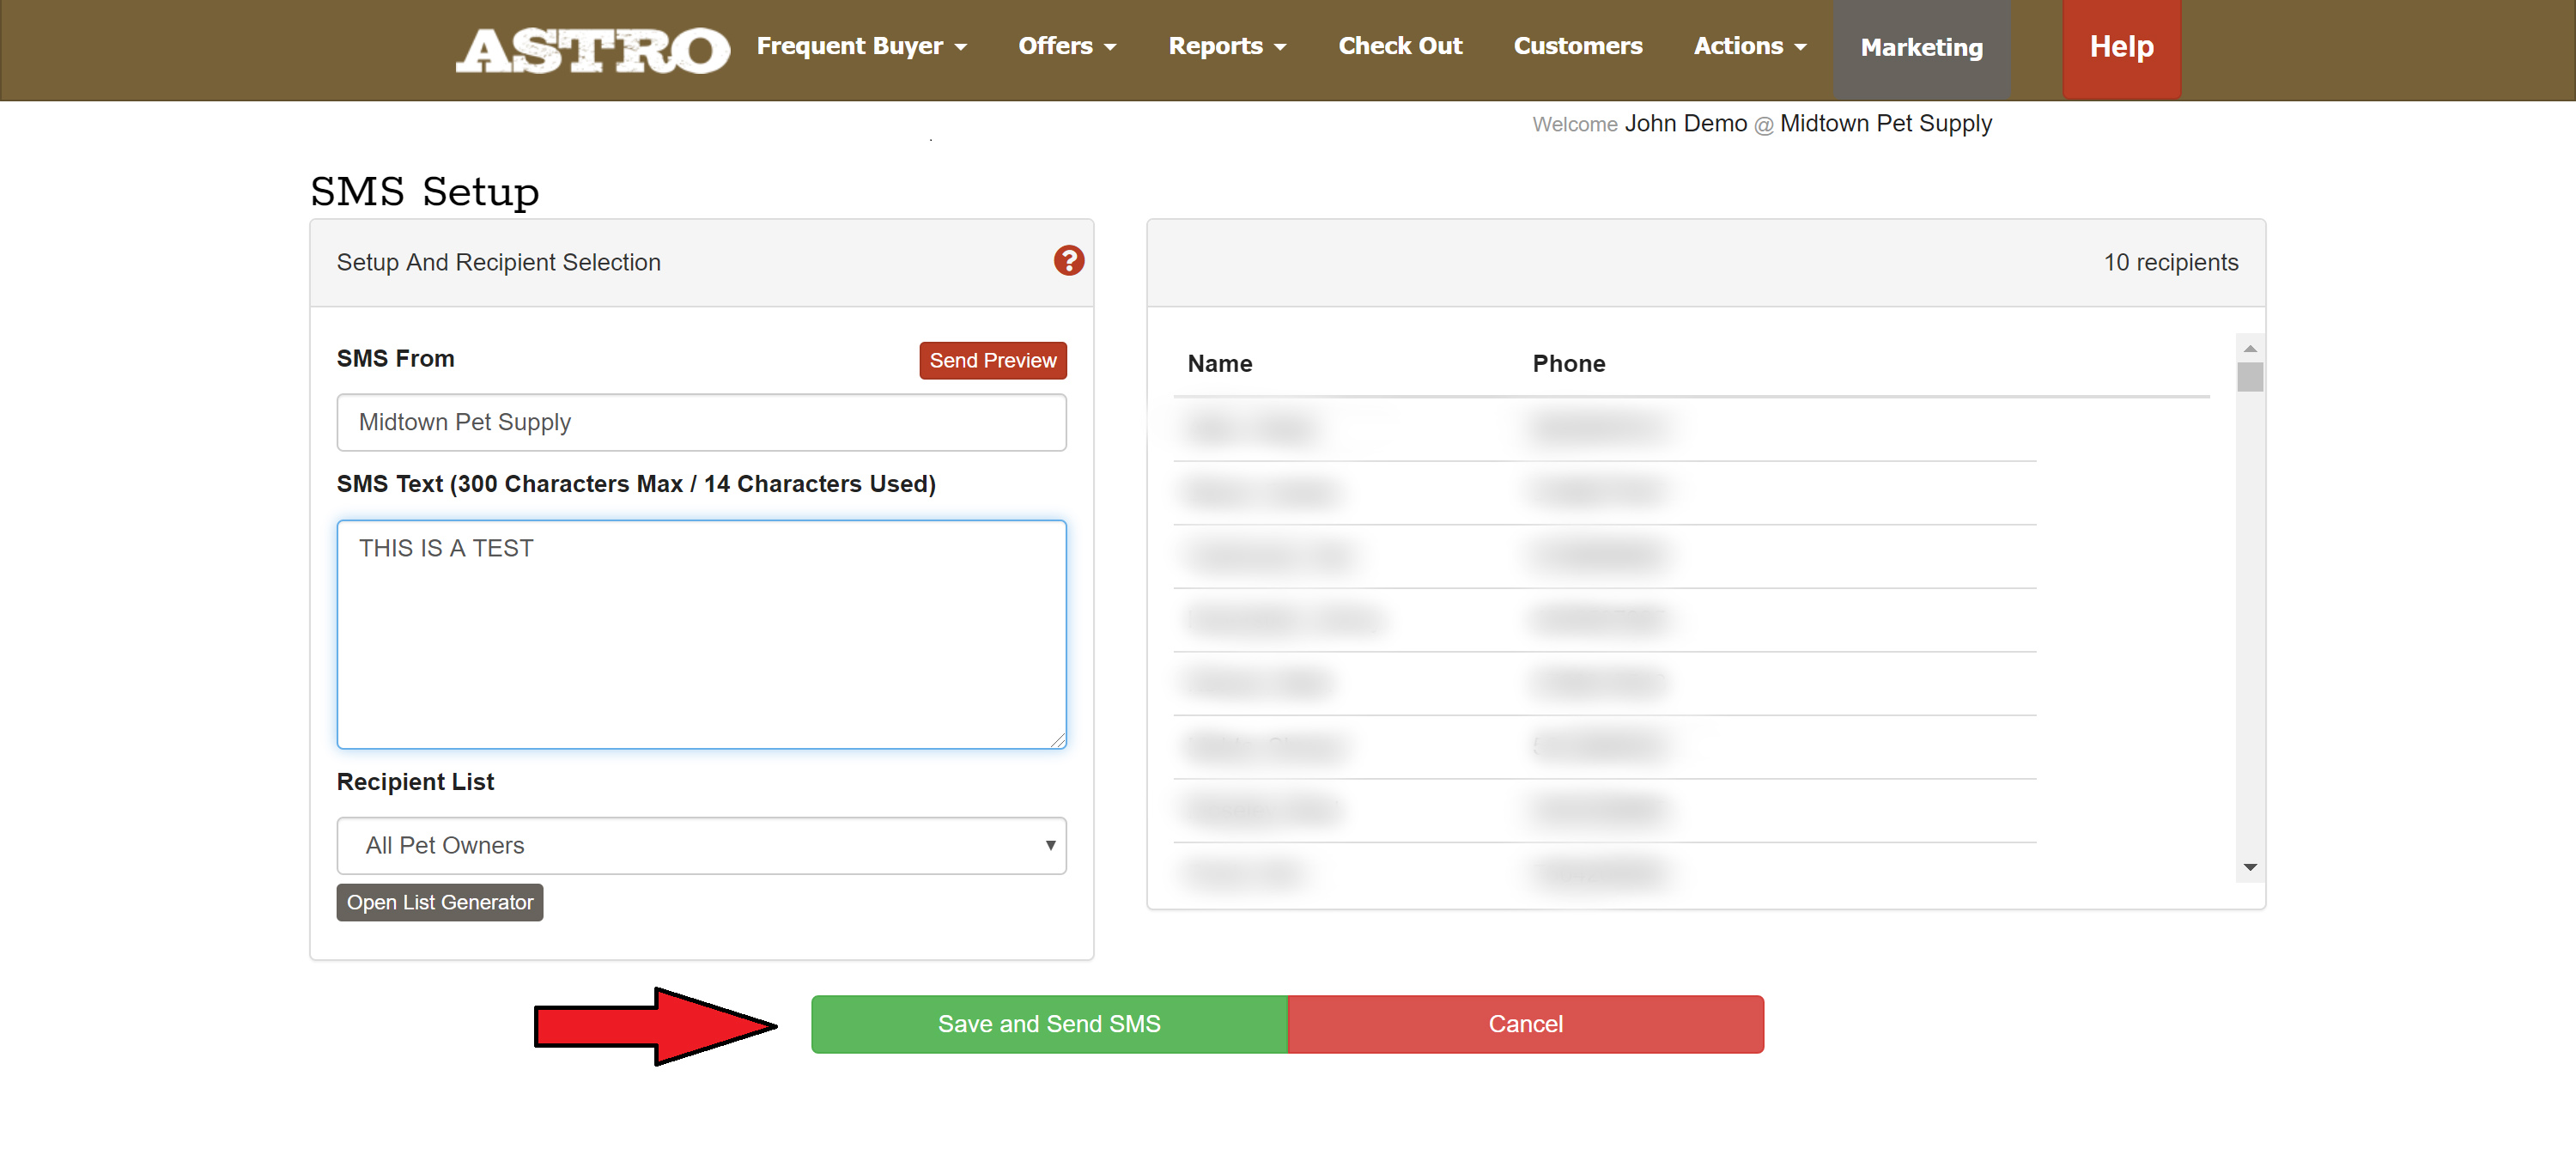Open the Reports dropdown
Screen dimensions: 2576x1149
(x=1226, y=46)
